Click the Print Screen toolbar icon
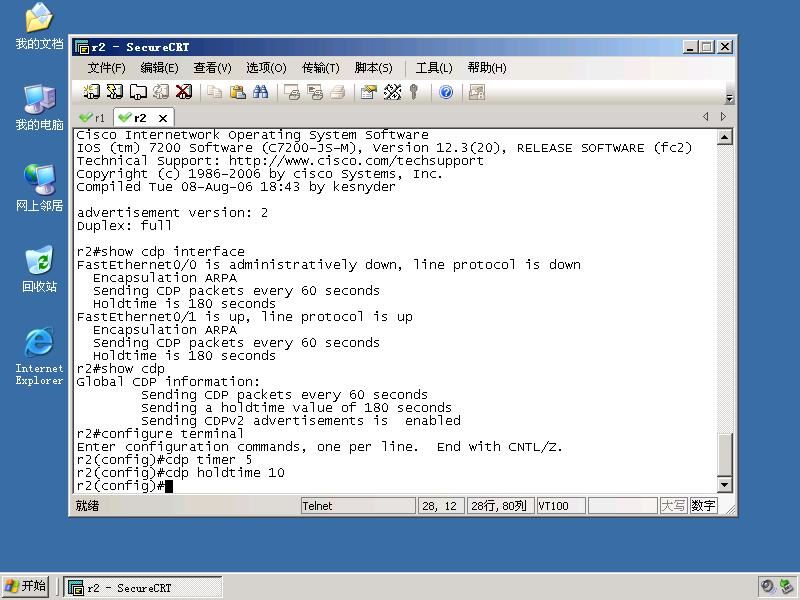 pos(292,92)
